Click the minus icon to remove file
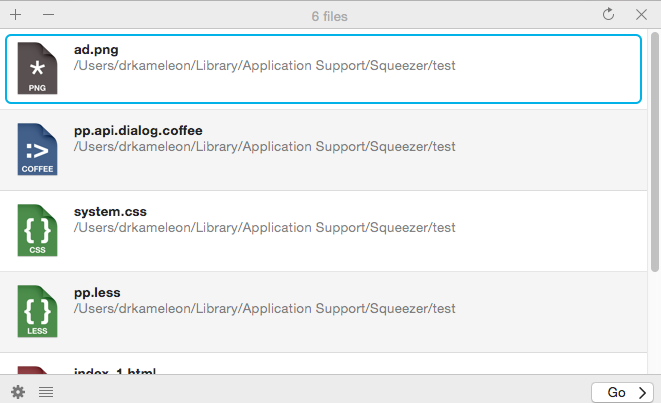Screen dimensions: 661x403 click(48, 15)
